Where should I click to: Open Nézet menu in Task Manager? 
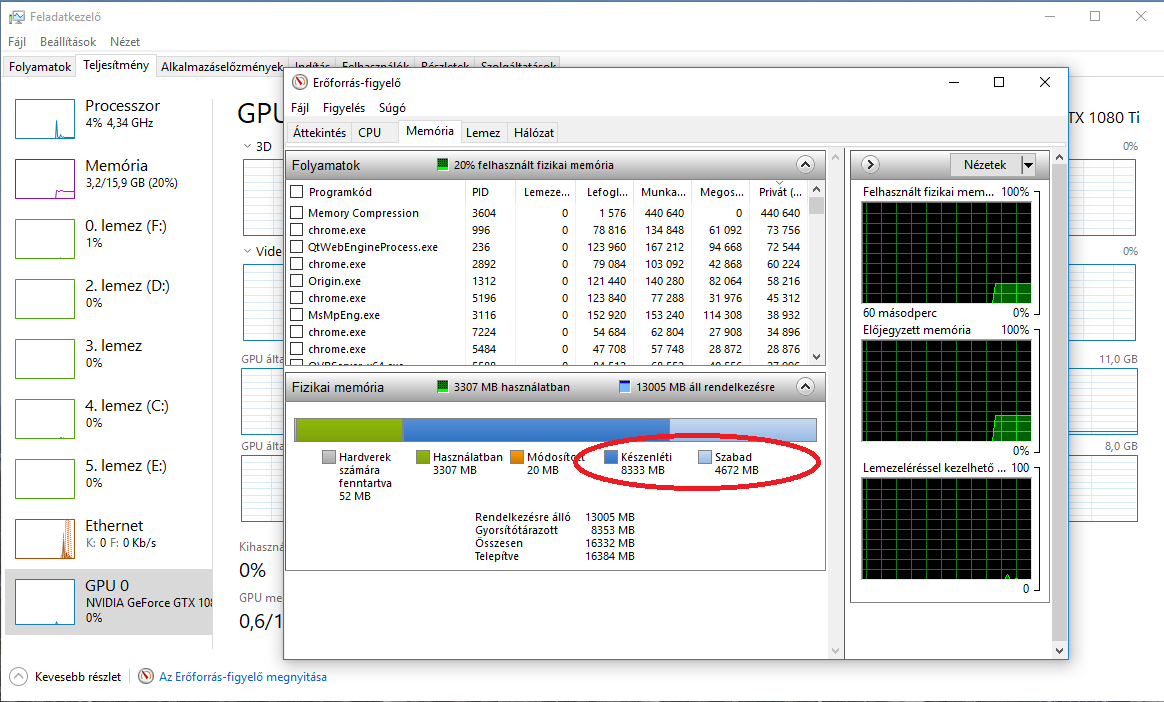125,42
